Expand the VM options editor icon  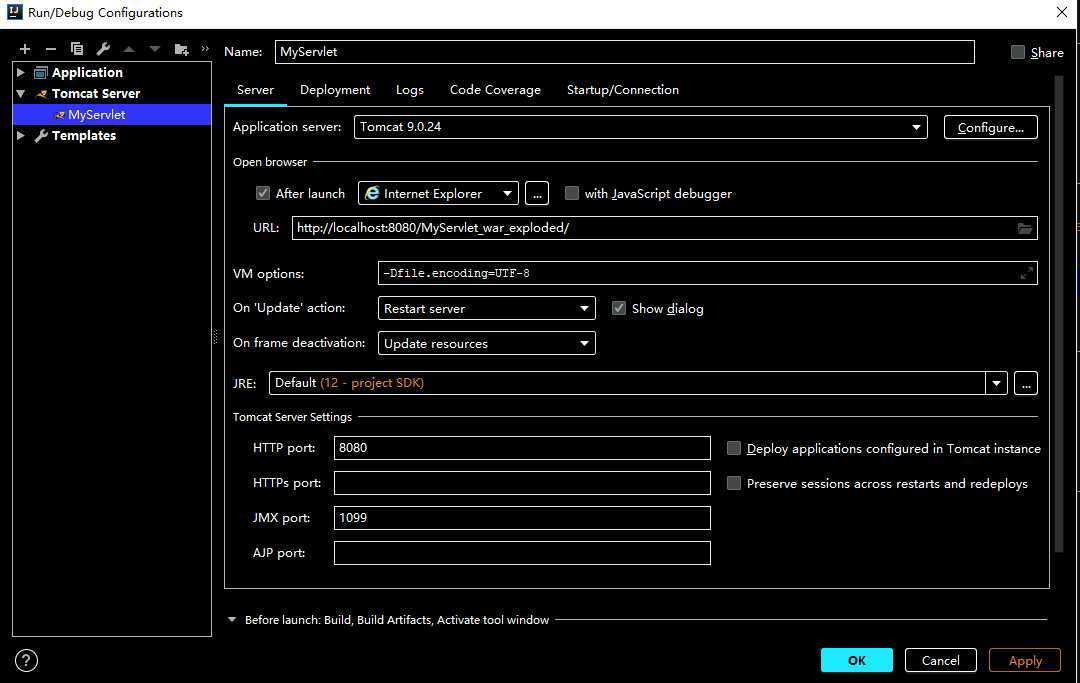coord(1026,273)
